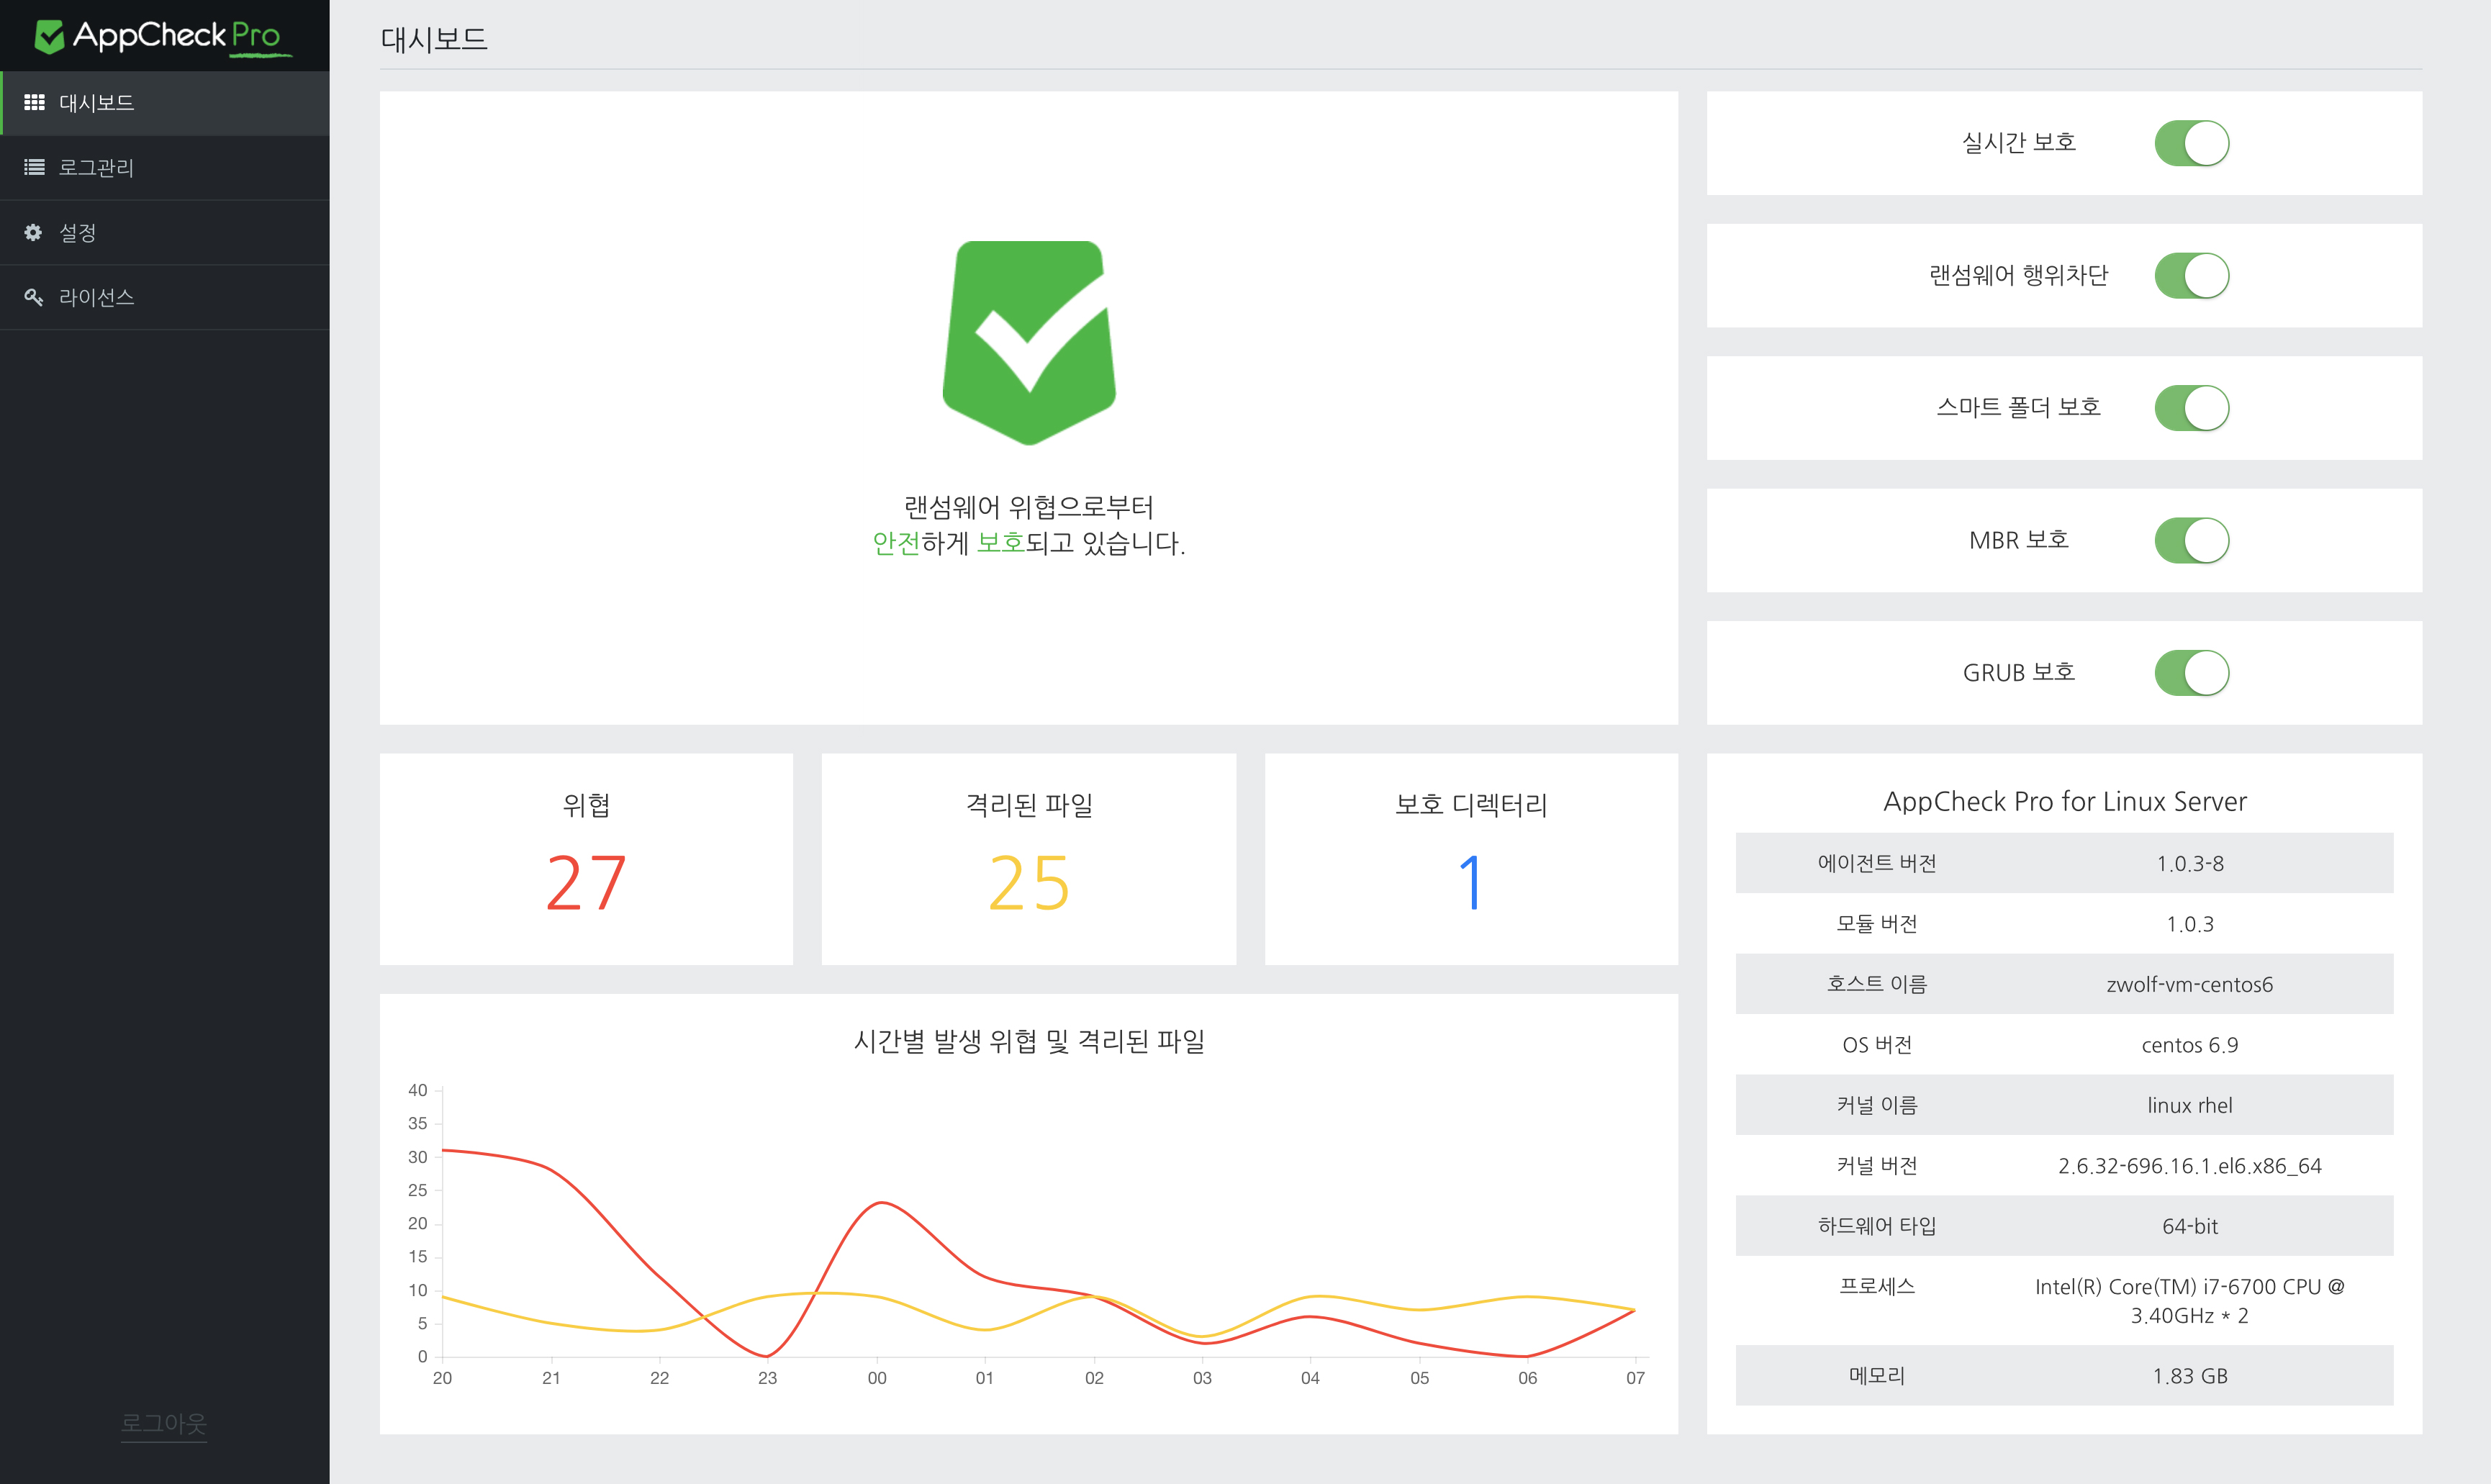Click the settings gear icon
The height and width of the screenshot is (1484, 2491).
tap(33, 232)
